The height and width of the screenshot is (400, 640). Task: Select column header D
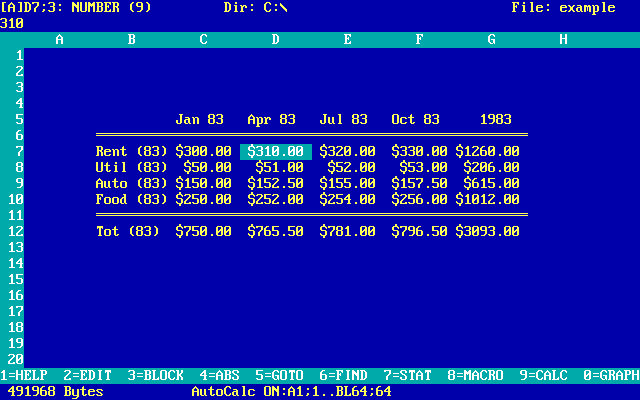276,39
